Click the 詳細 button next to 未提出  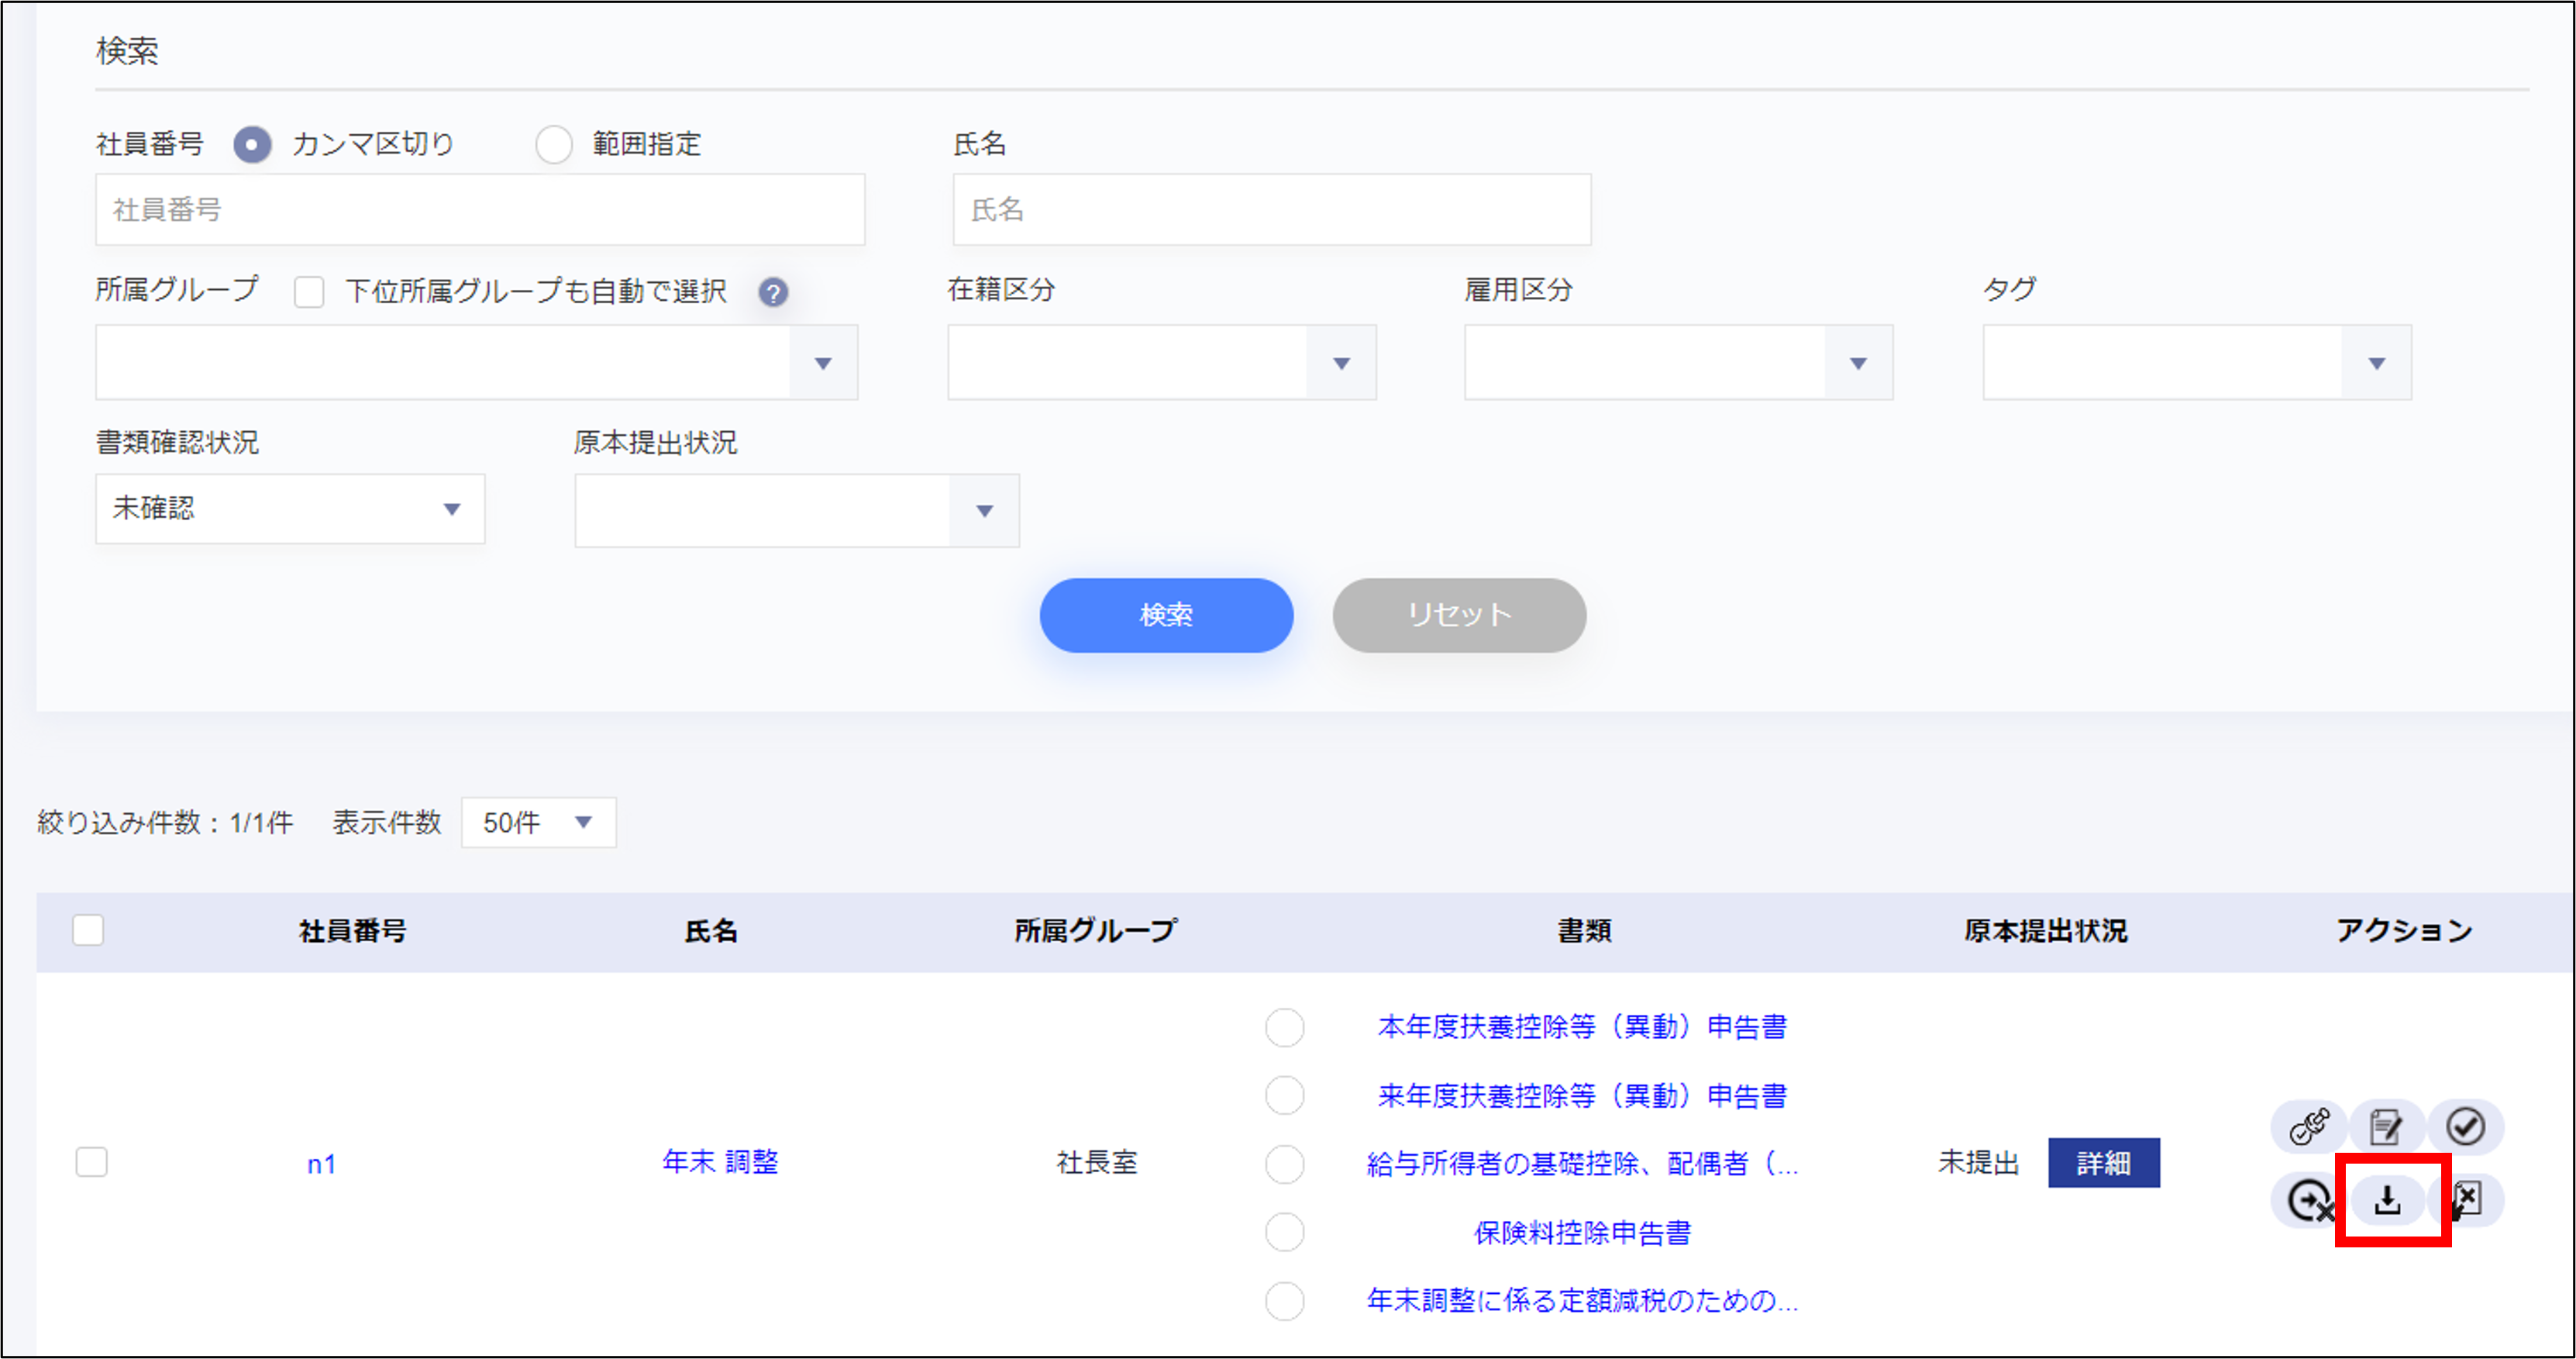point(2103,1163)
